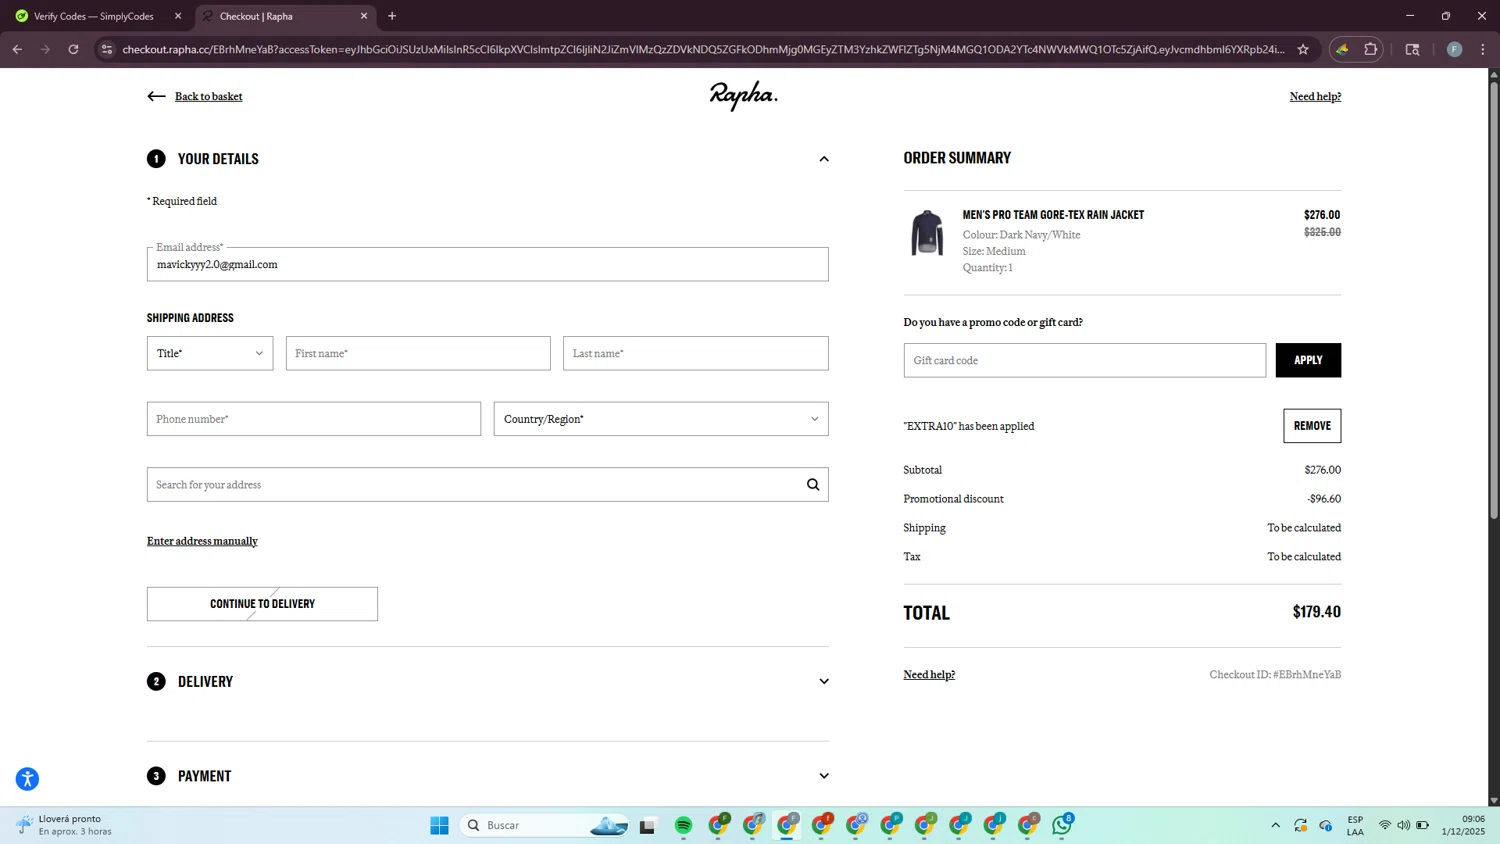
Task: Click the promotional discount -$96.60 value
Action: tap(1324, 499)
